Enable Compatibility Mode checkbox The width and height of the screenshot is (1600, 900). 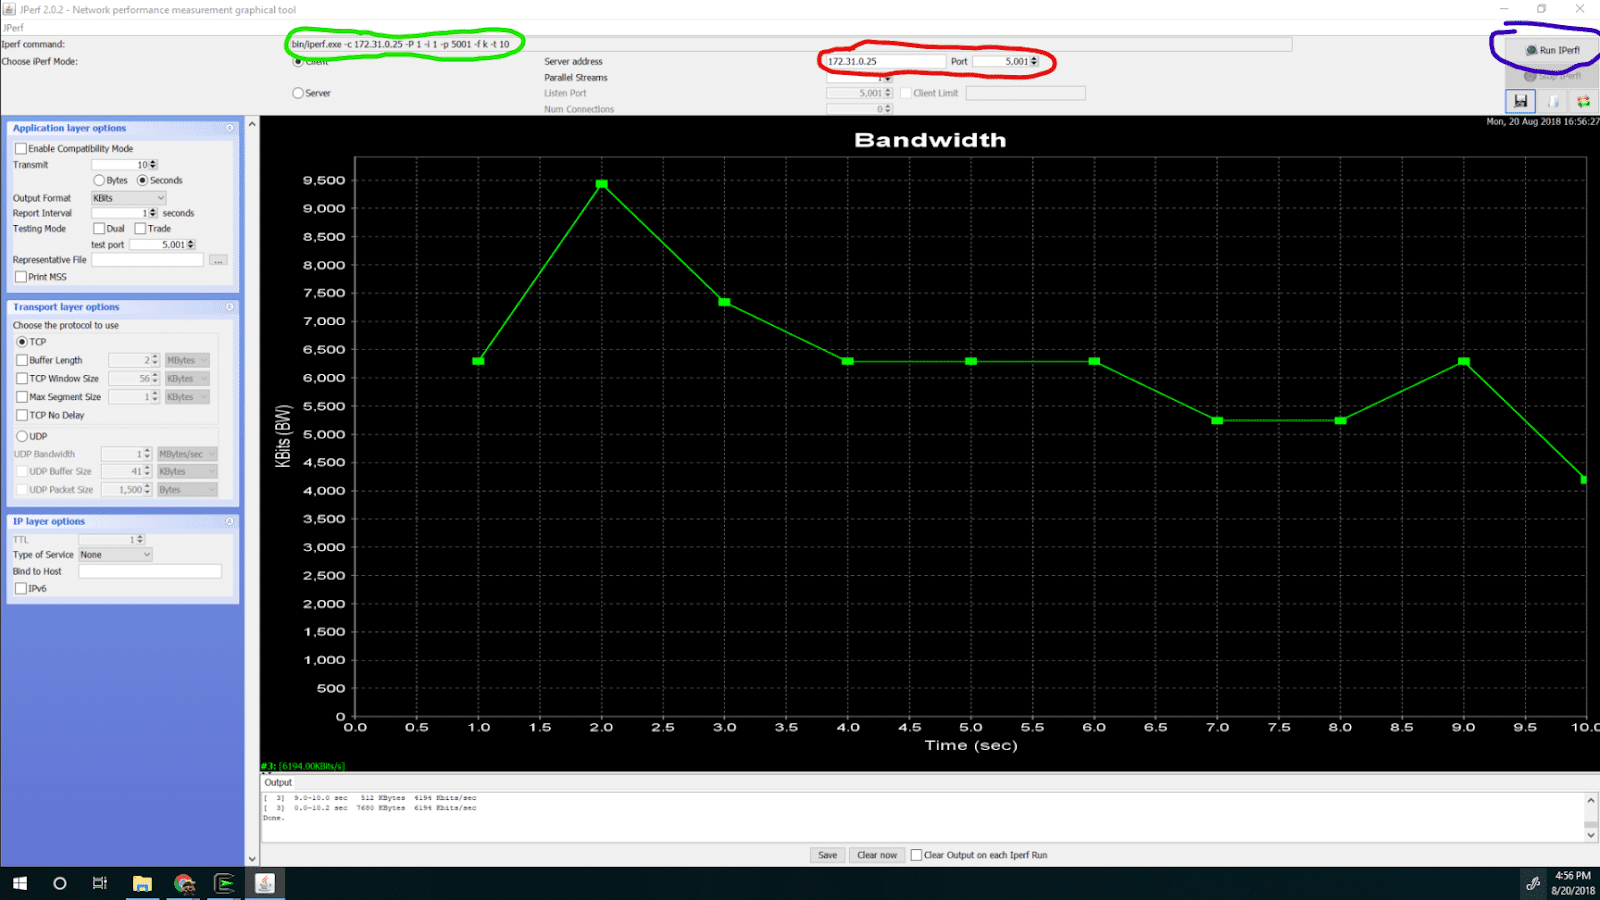(x=21, y=149)
